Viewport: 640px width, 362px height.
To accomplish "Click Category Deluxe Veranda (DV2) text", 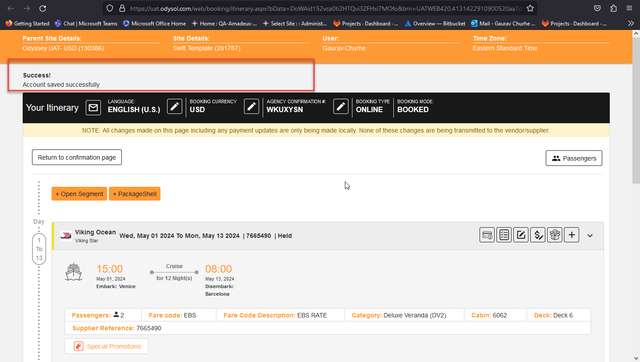I will [x=399, y=315].
